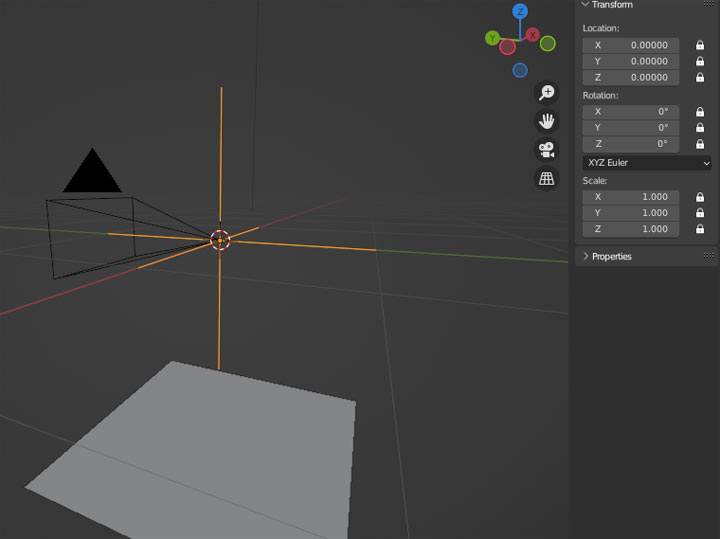
Task: Toggle lock for Rotation X
Action: [x=700, y=112]
